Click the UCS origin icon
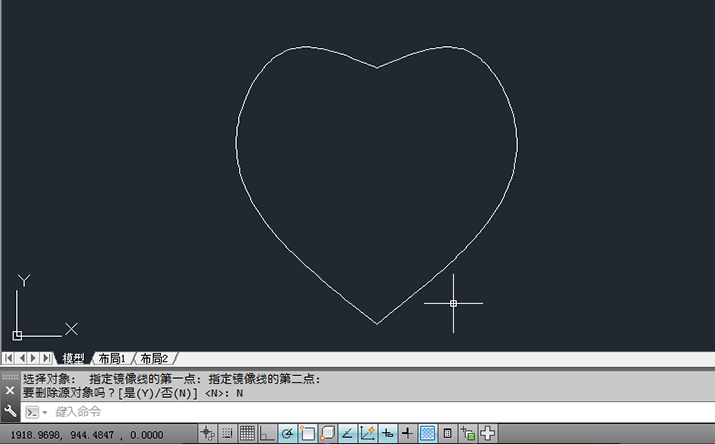 17,336
